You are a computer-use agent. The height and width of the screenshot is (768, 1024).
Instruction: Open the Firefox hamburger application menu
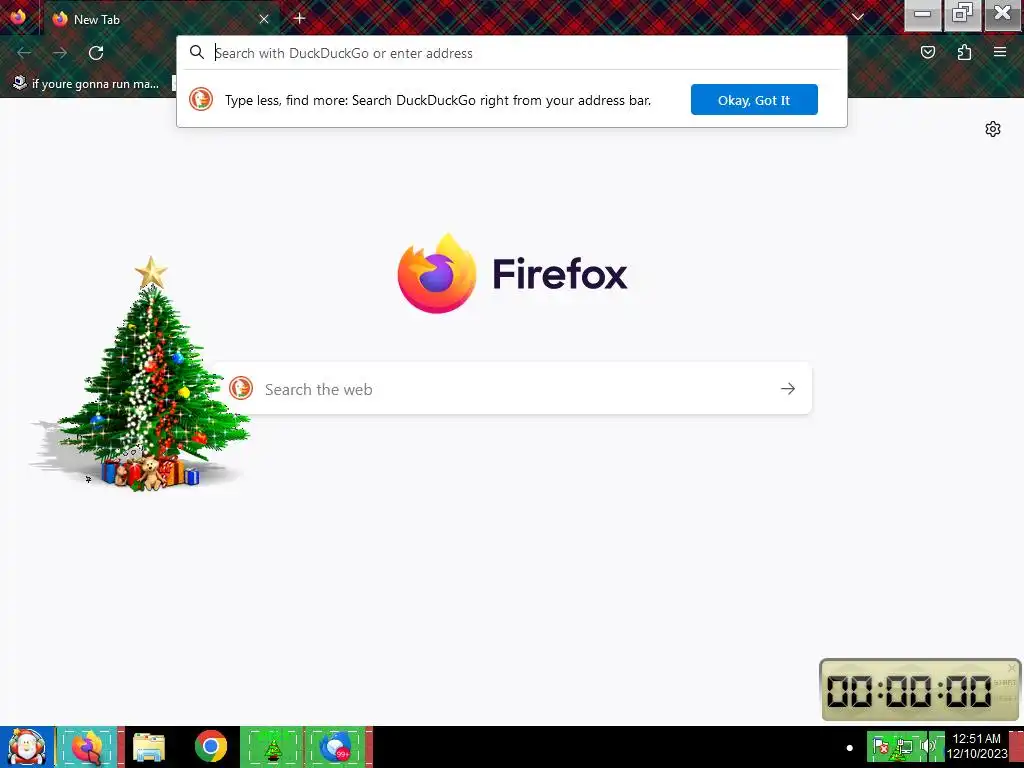coord(1000,52)
